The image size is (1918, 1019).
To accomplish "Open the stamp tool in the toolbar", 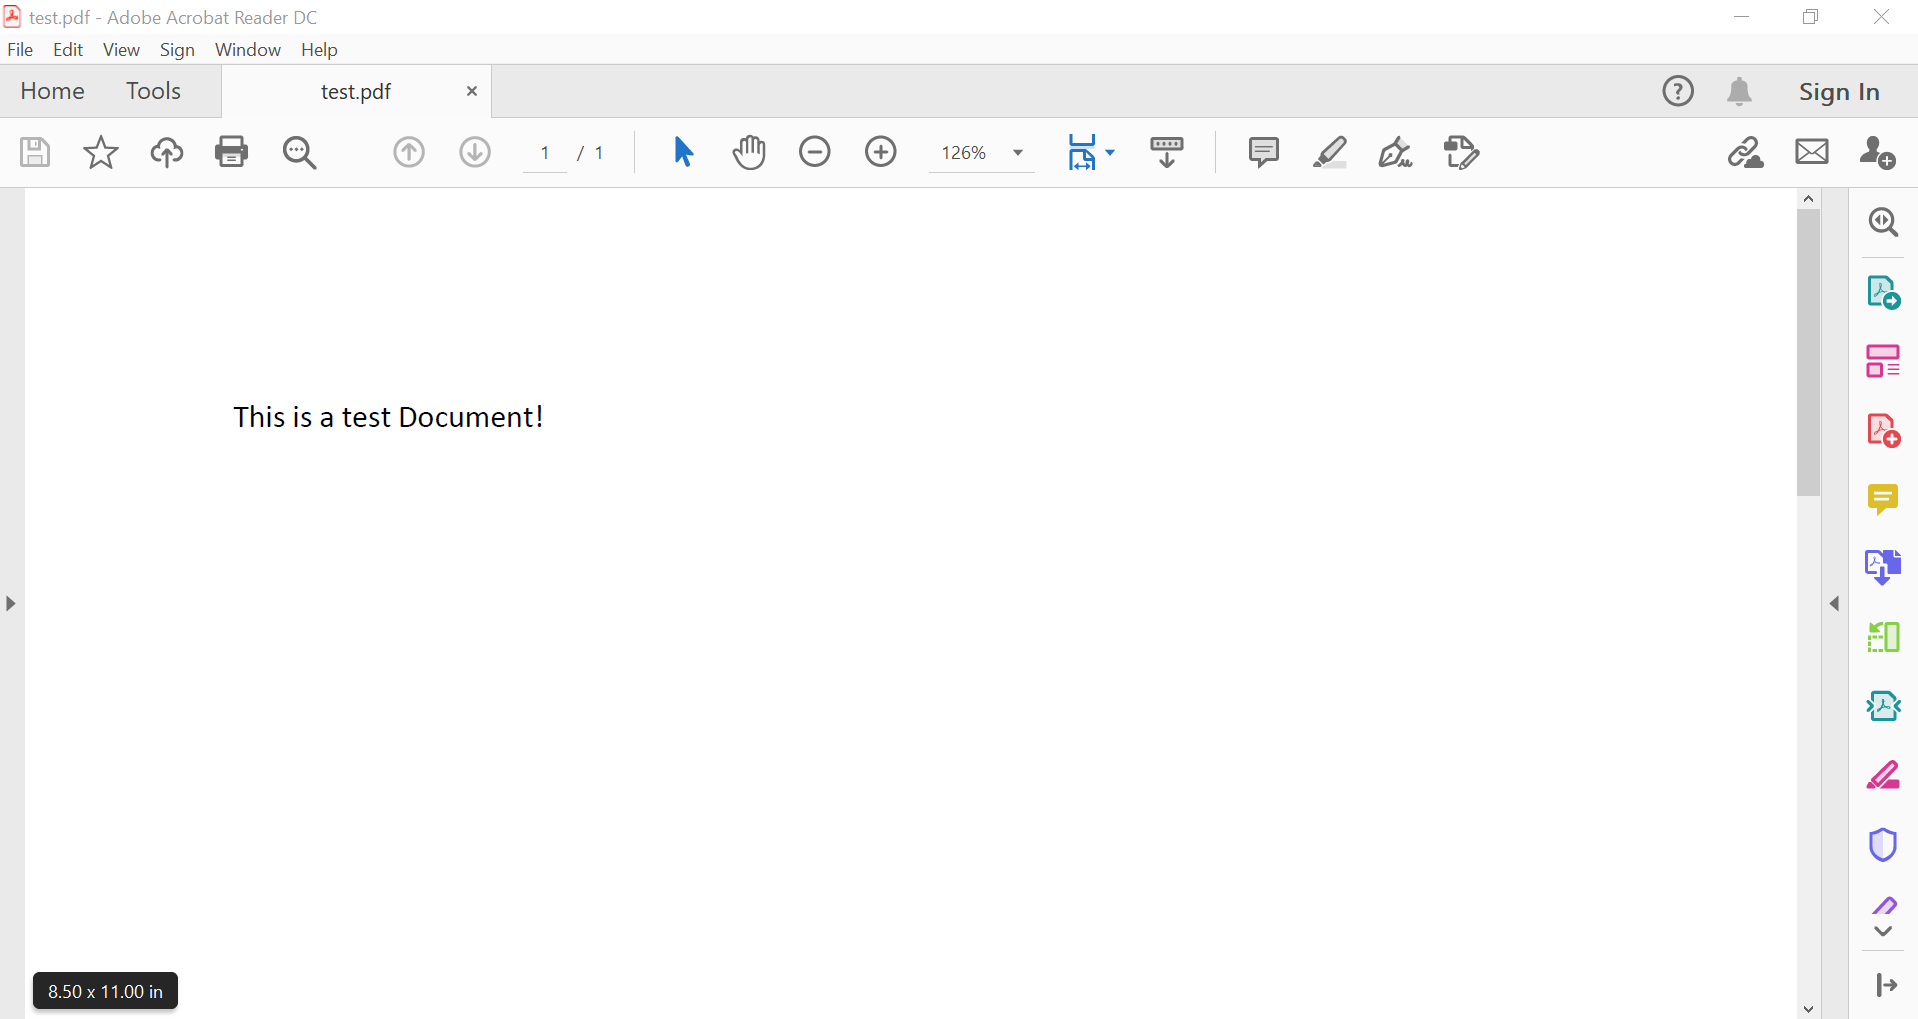I will point(1462,152).
